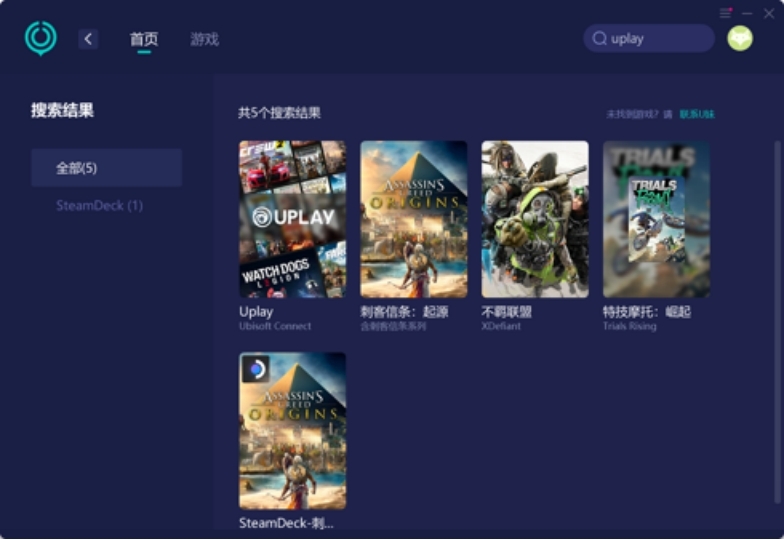The image size is (784, 540).
Task: Minimize the window
Action: 747,14
